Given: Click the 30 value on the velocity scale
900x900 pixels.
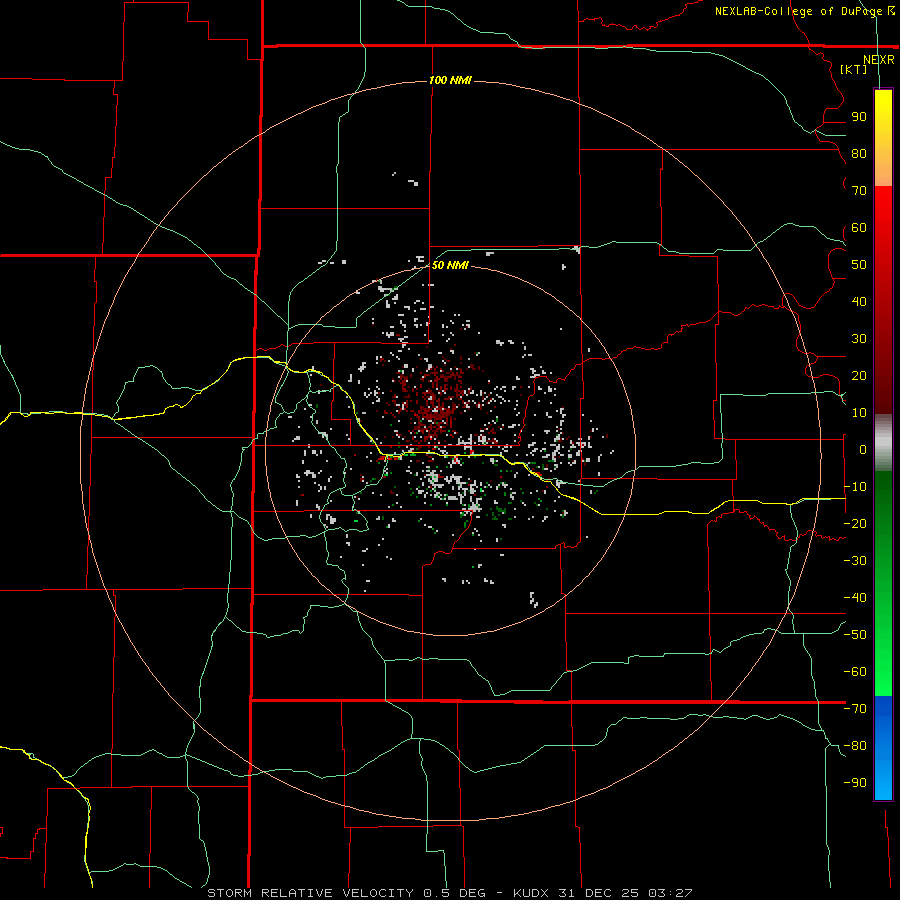Looking at the screenshot, I should click(859, 339).
